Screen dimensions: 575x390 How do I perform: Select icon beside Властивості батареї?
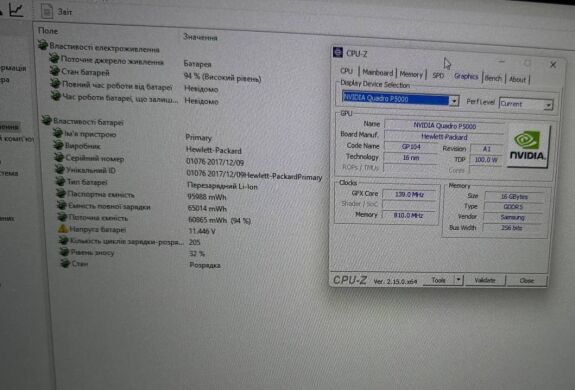point(47,120)
